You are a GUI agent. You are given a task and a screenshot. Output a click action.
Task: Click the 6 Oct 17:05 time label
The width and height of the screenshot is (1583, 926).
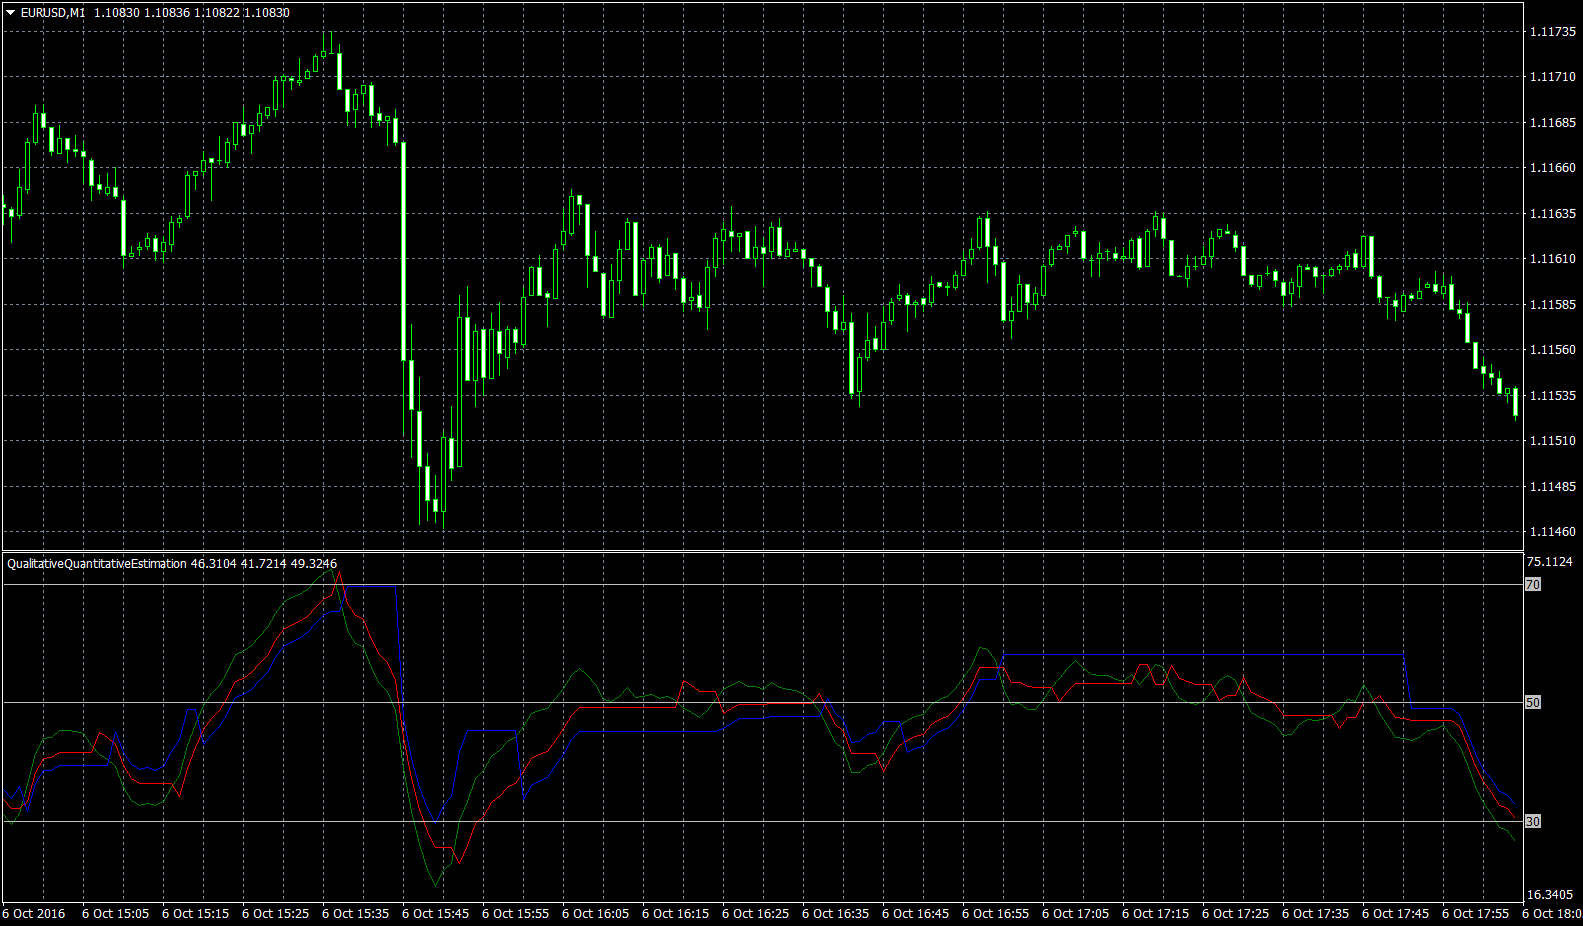[x=1076, y=914]
